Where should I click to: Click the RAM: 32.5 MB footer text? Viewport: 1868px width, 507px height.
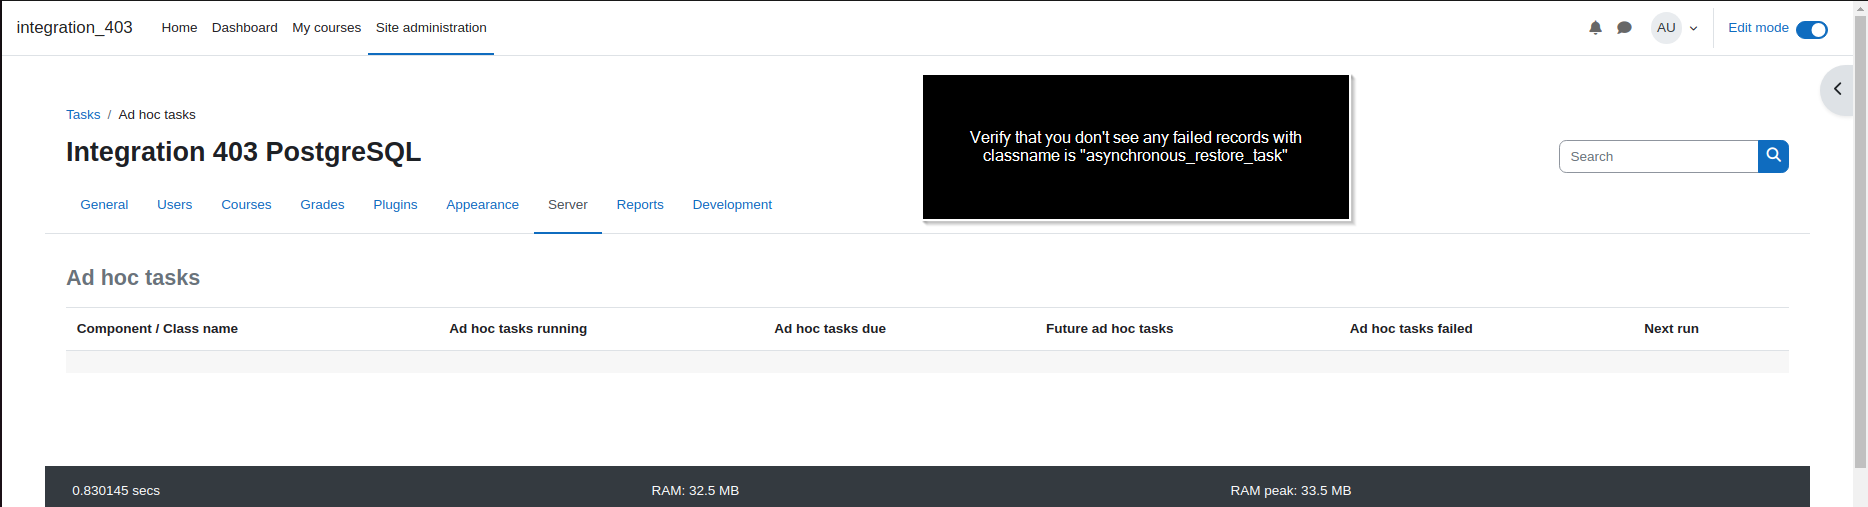click(695, 491)
